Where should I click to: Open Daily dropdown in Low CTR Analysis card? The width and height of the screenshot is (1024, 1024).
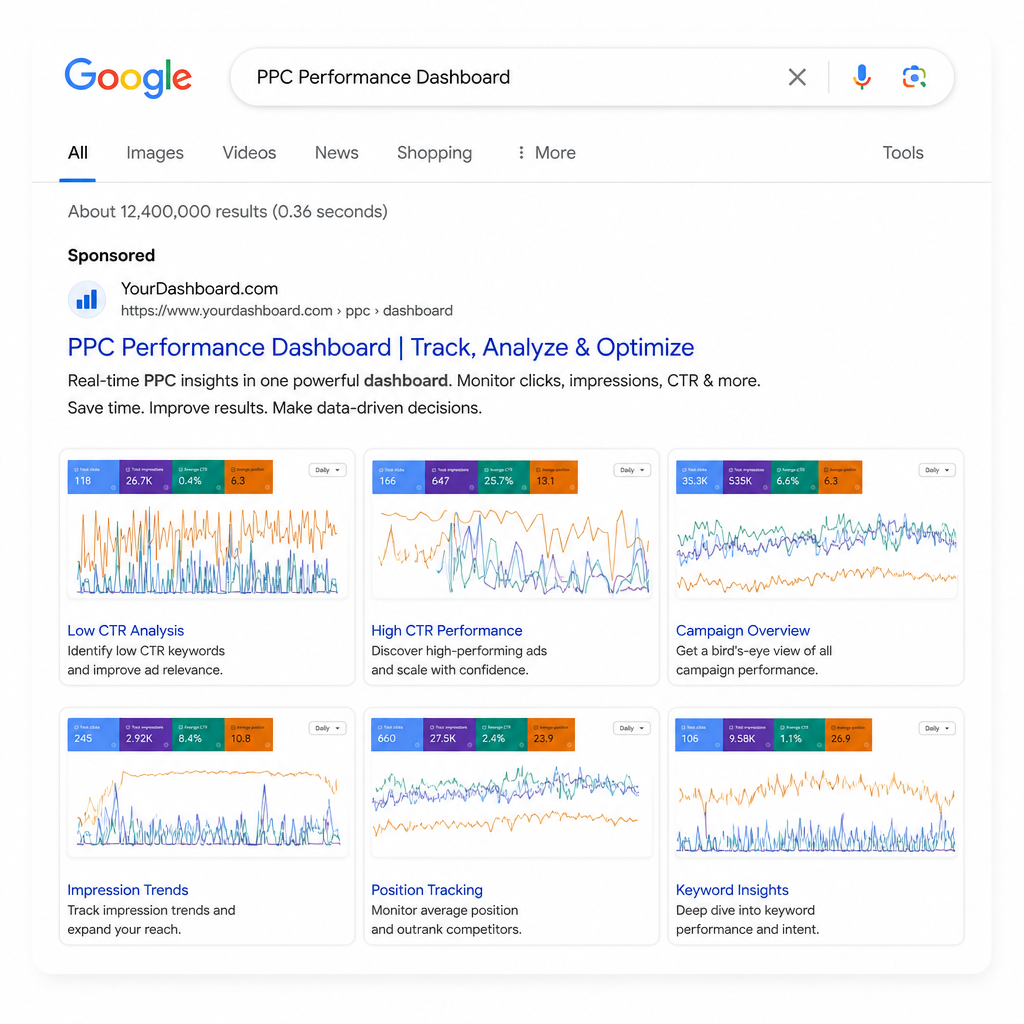pyautogui.click(x=327, y=470)
